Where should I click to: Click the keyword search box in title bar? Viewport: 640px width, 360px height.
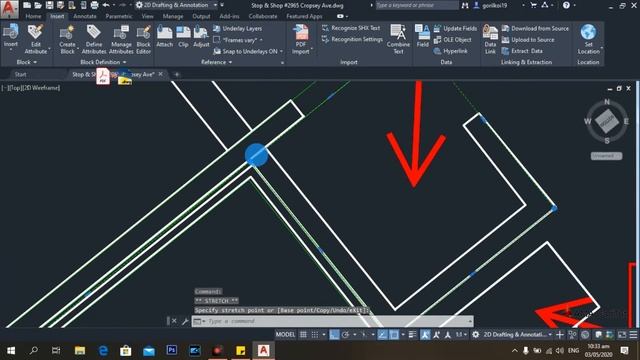[x=417, y=5]
